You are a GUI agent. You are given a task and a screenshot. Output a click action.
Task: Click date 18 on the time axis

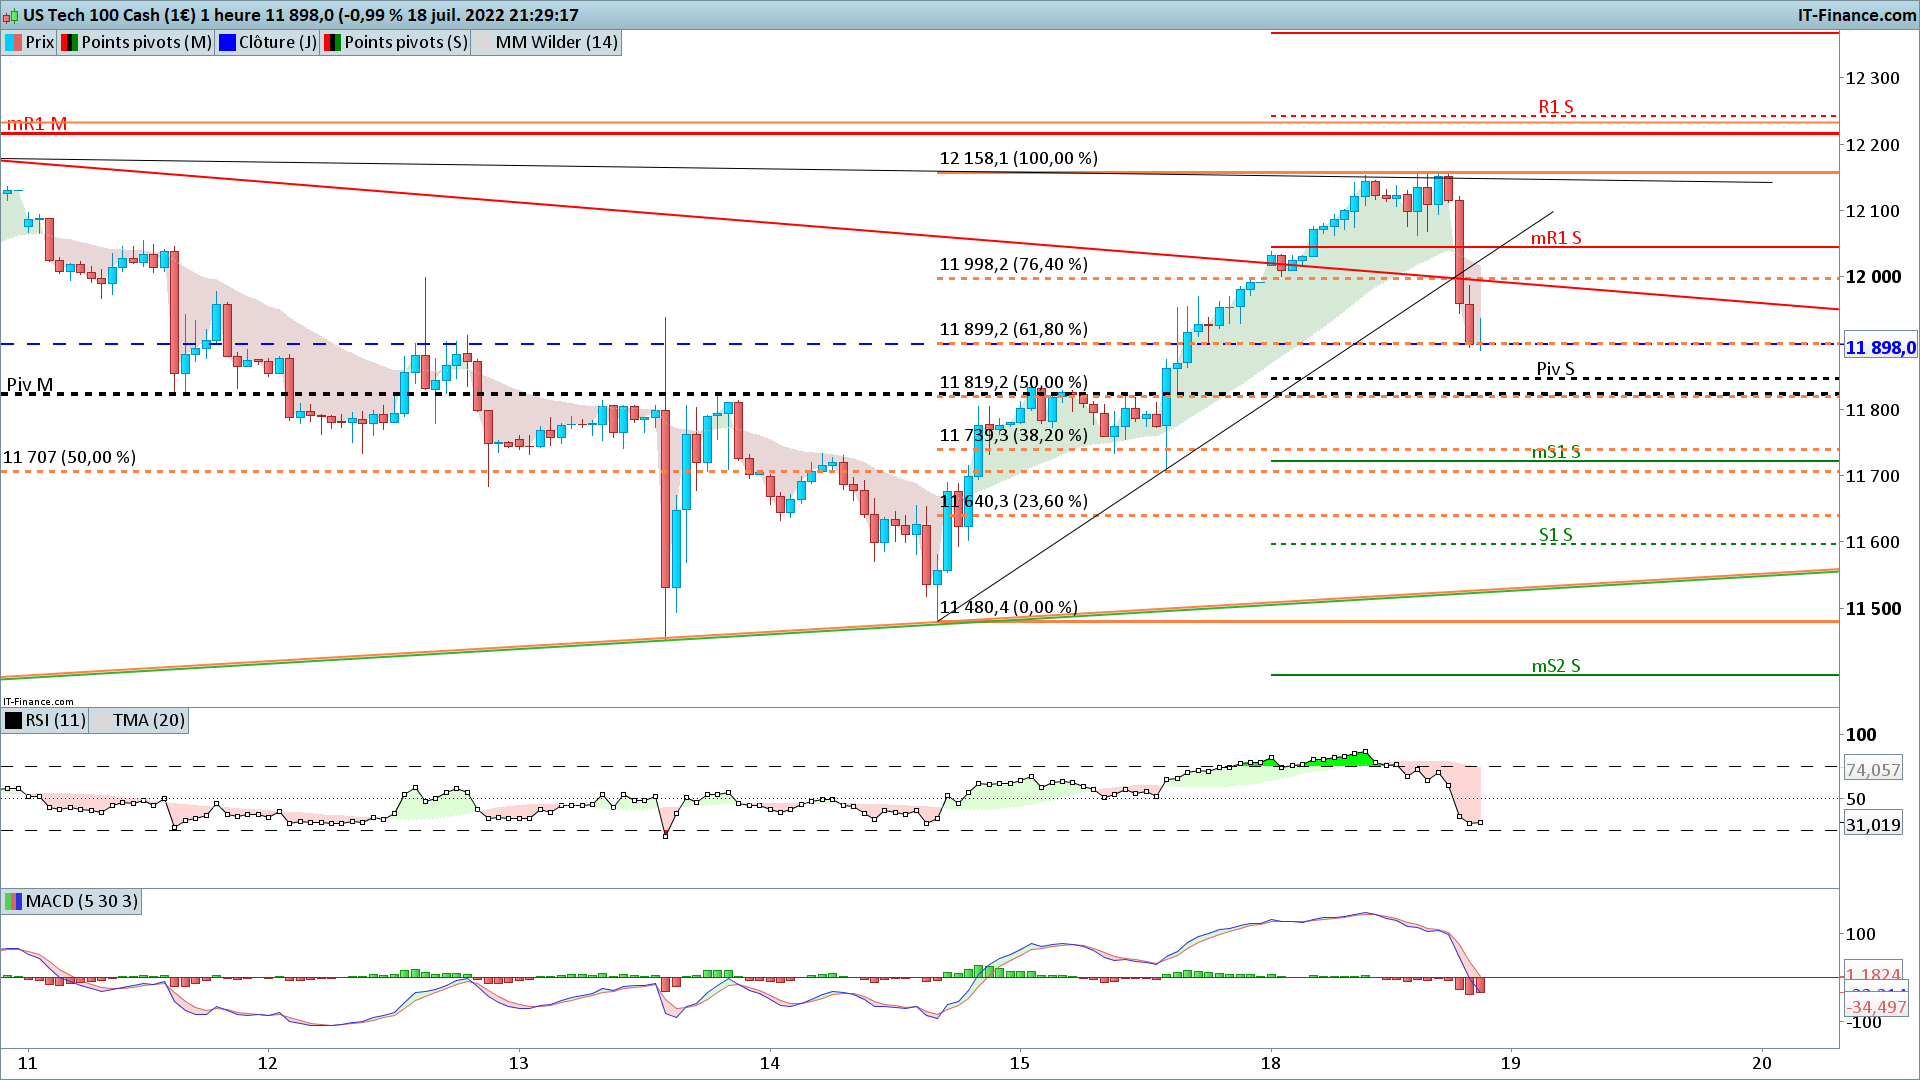1270,1062
